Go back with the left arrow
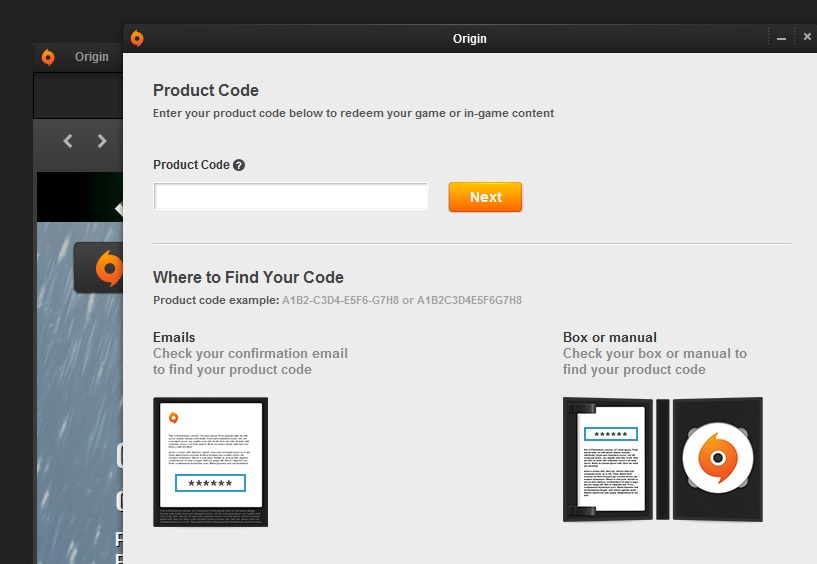The image size is (817, 564). click(x=68, y=141)
